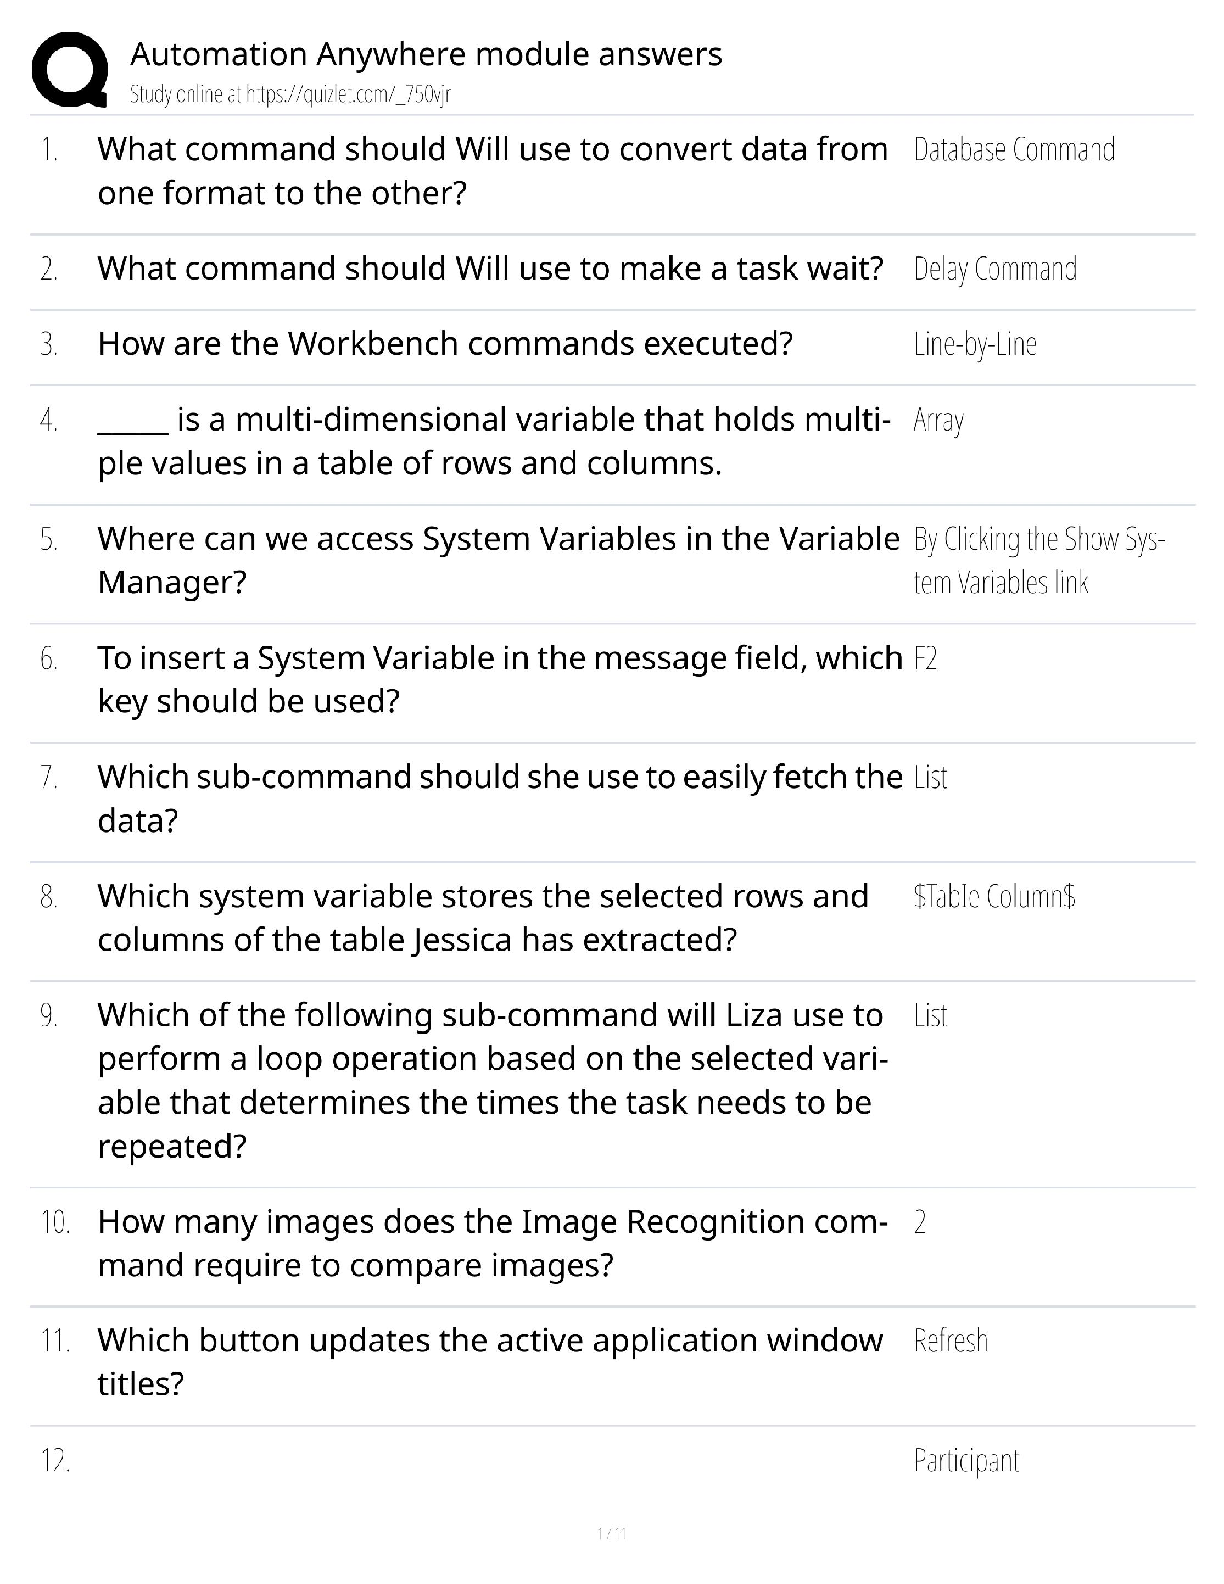Click question about System Variable message key

tap(500, 679)
